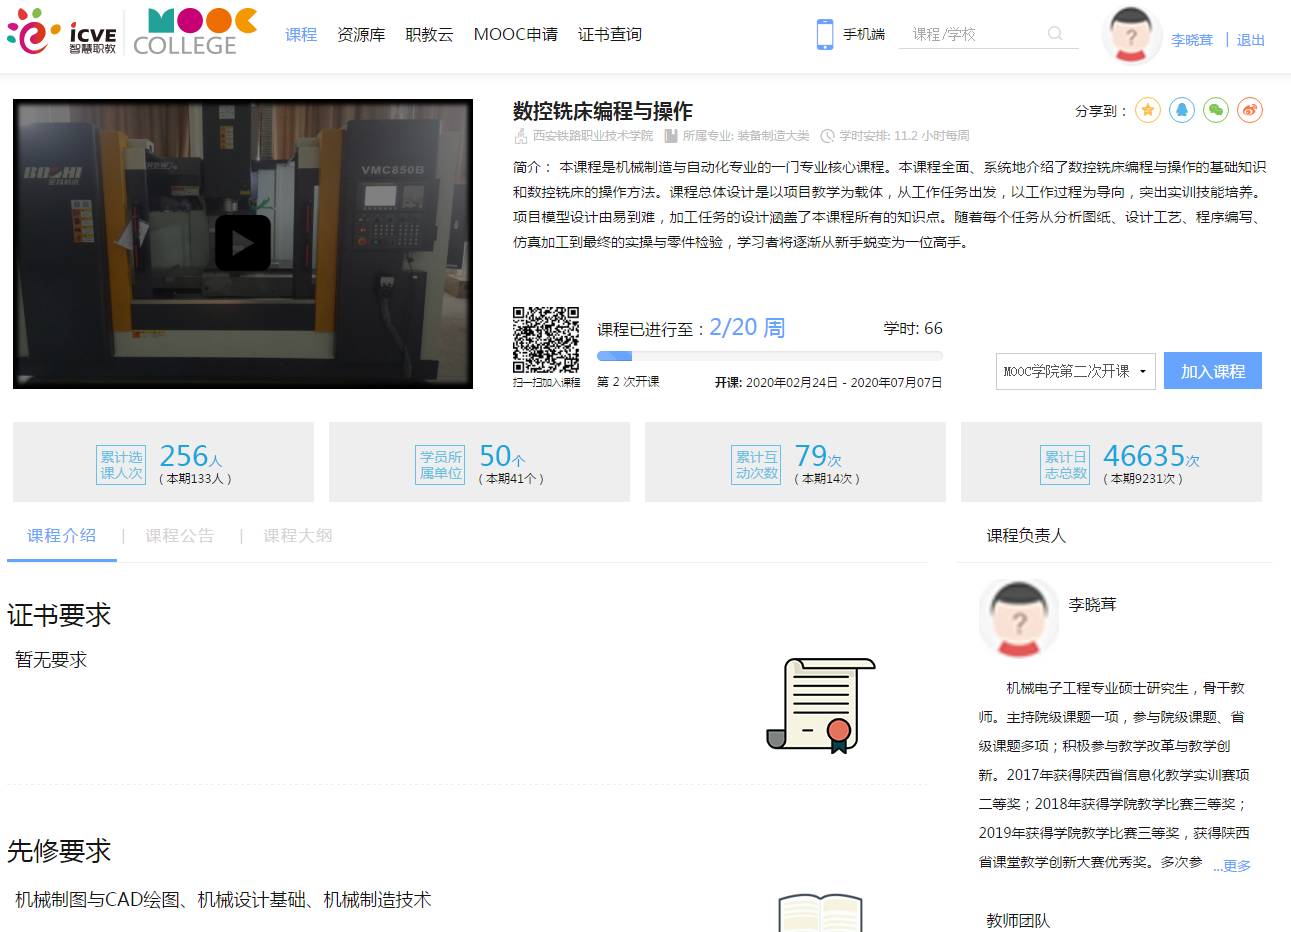The image size is (1291, 932).
Task: Expand instructor bio with ...更多
Action: [1232, 866]
